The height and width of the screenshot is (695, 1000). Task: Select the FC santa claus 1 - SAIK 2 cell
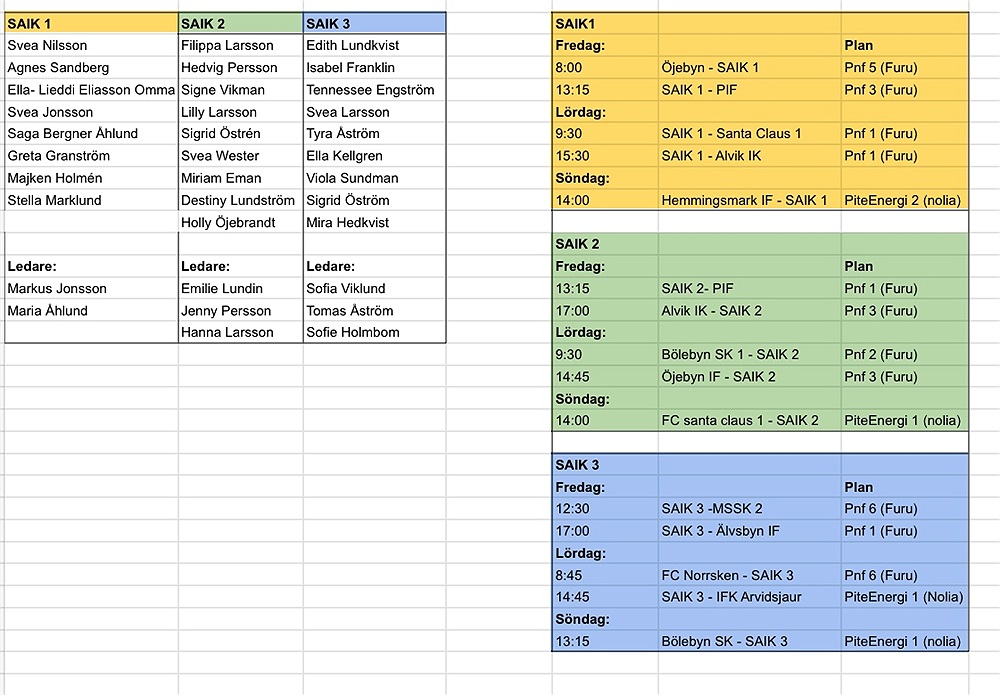[x=749, y=420]
